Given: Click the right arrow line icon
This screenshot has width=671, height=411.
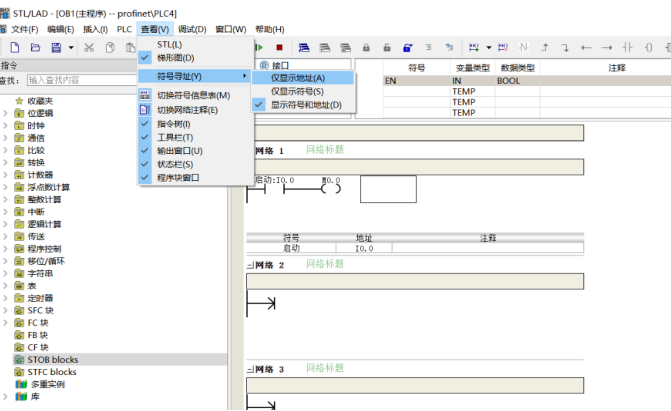Looking at the screenshot, I should [607, 48].
